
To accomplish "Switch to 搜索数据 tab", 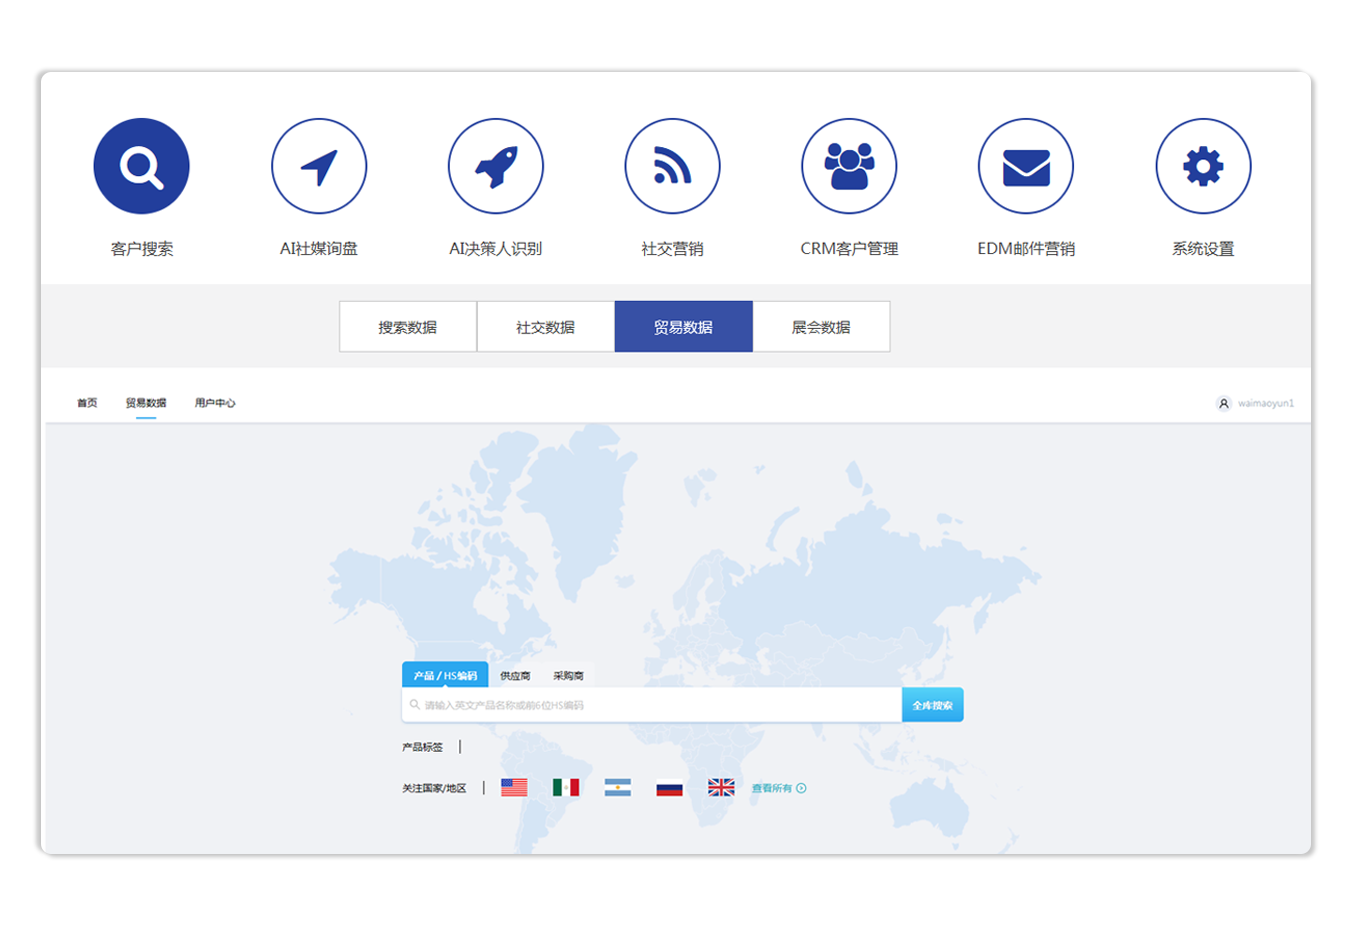I will 408,327.
